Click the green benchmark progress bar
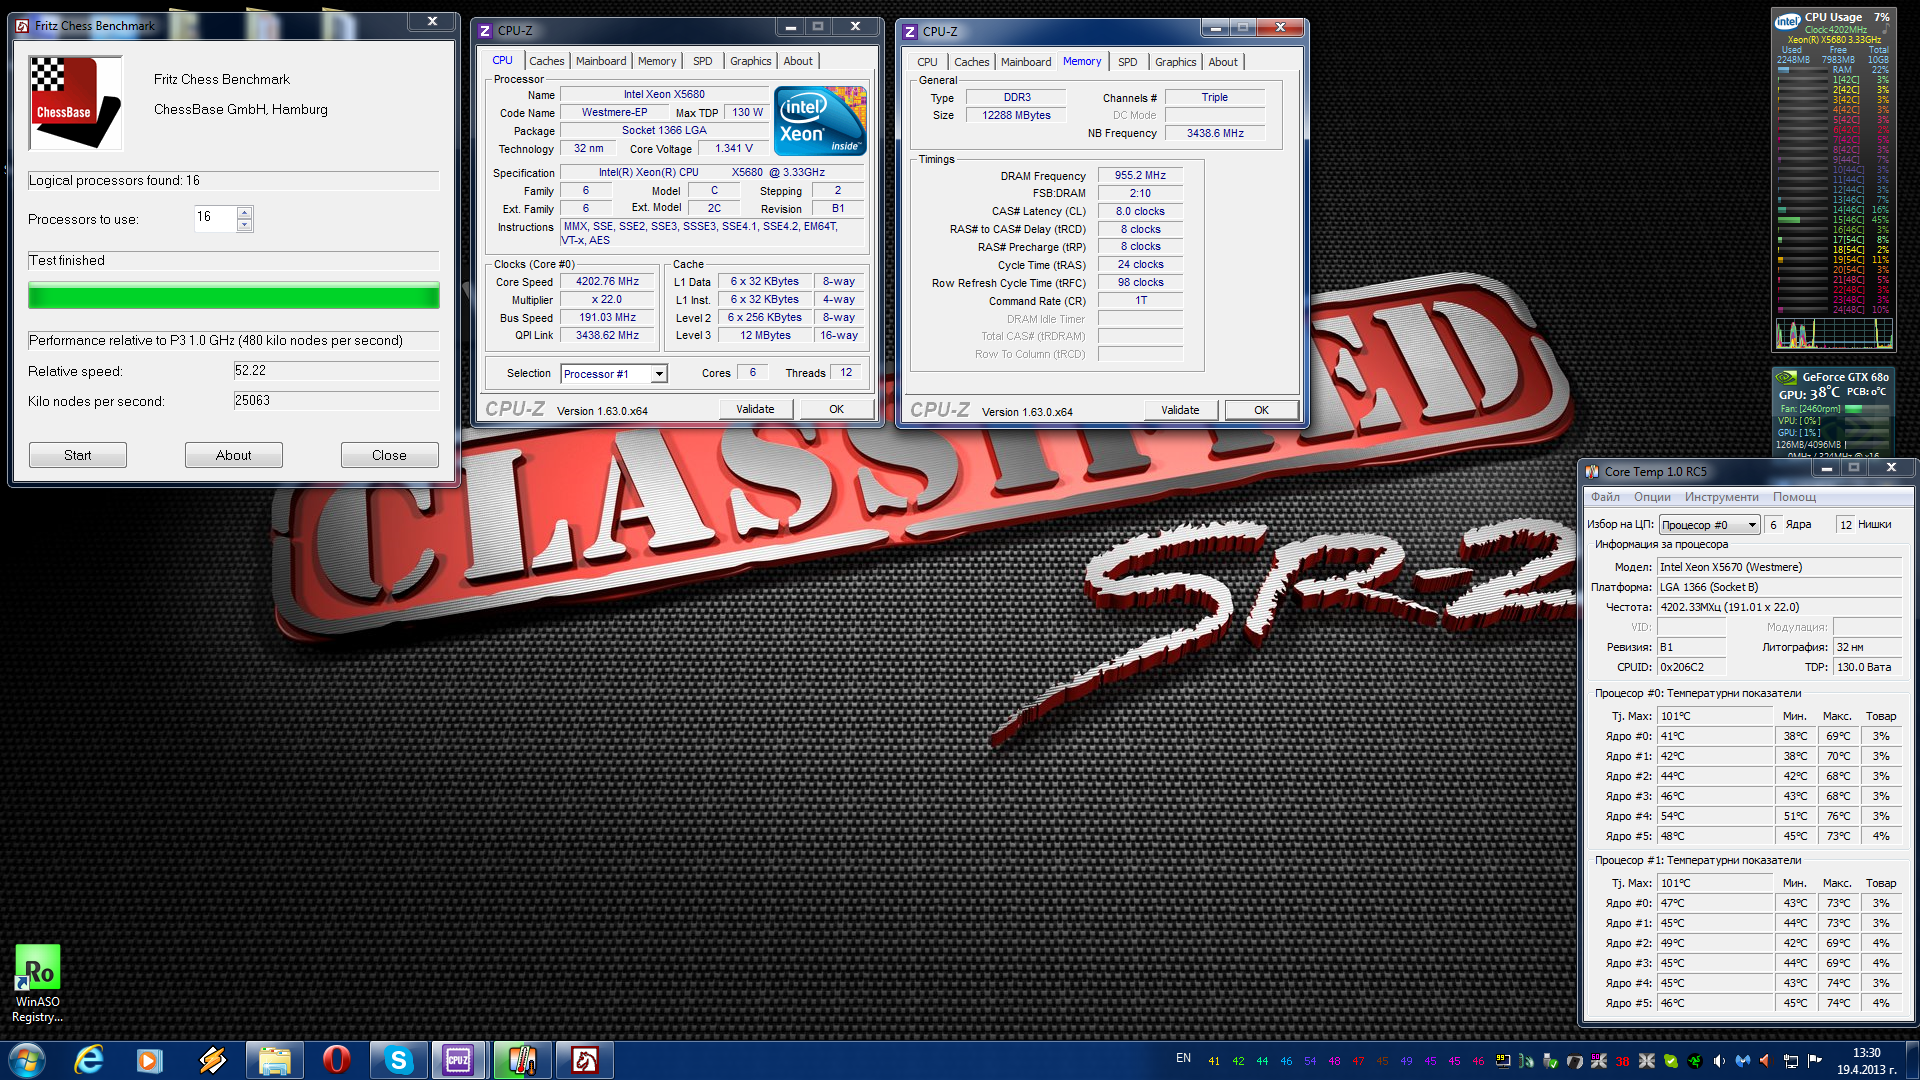The height and width of the screenshot is (1080, 1920). click(x=234, y=296)
